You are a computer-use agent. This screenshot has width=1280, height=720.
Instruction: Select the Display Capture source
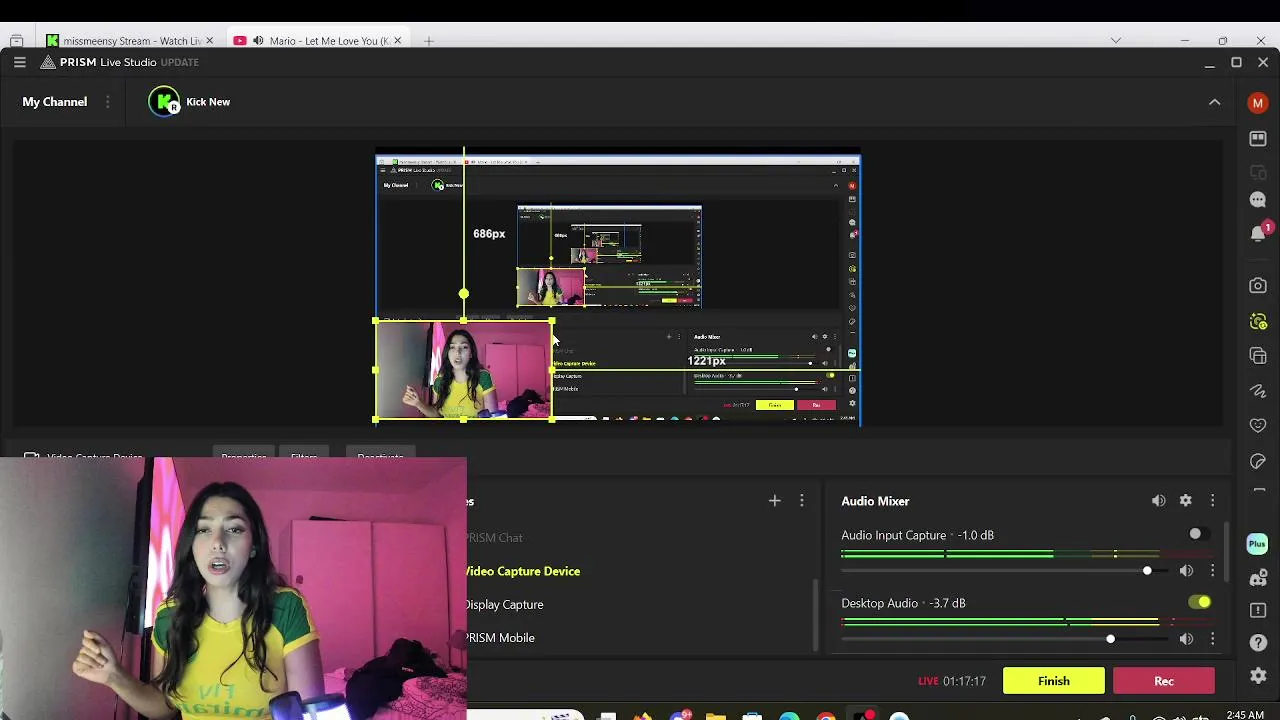pos(505,605)
